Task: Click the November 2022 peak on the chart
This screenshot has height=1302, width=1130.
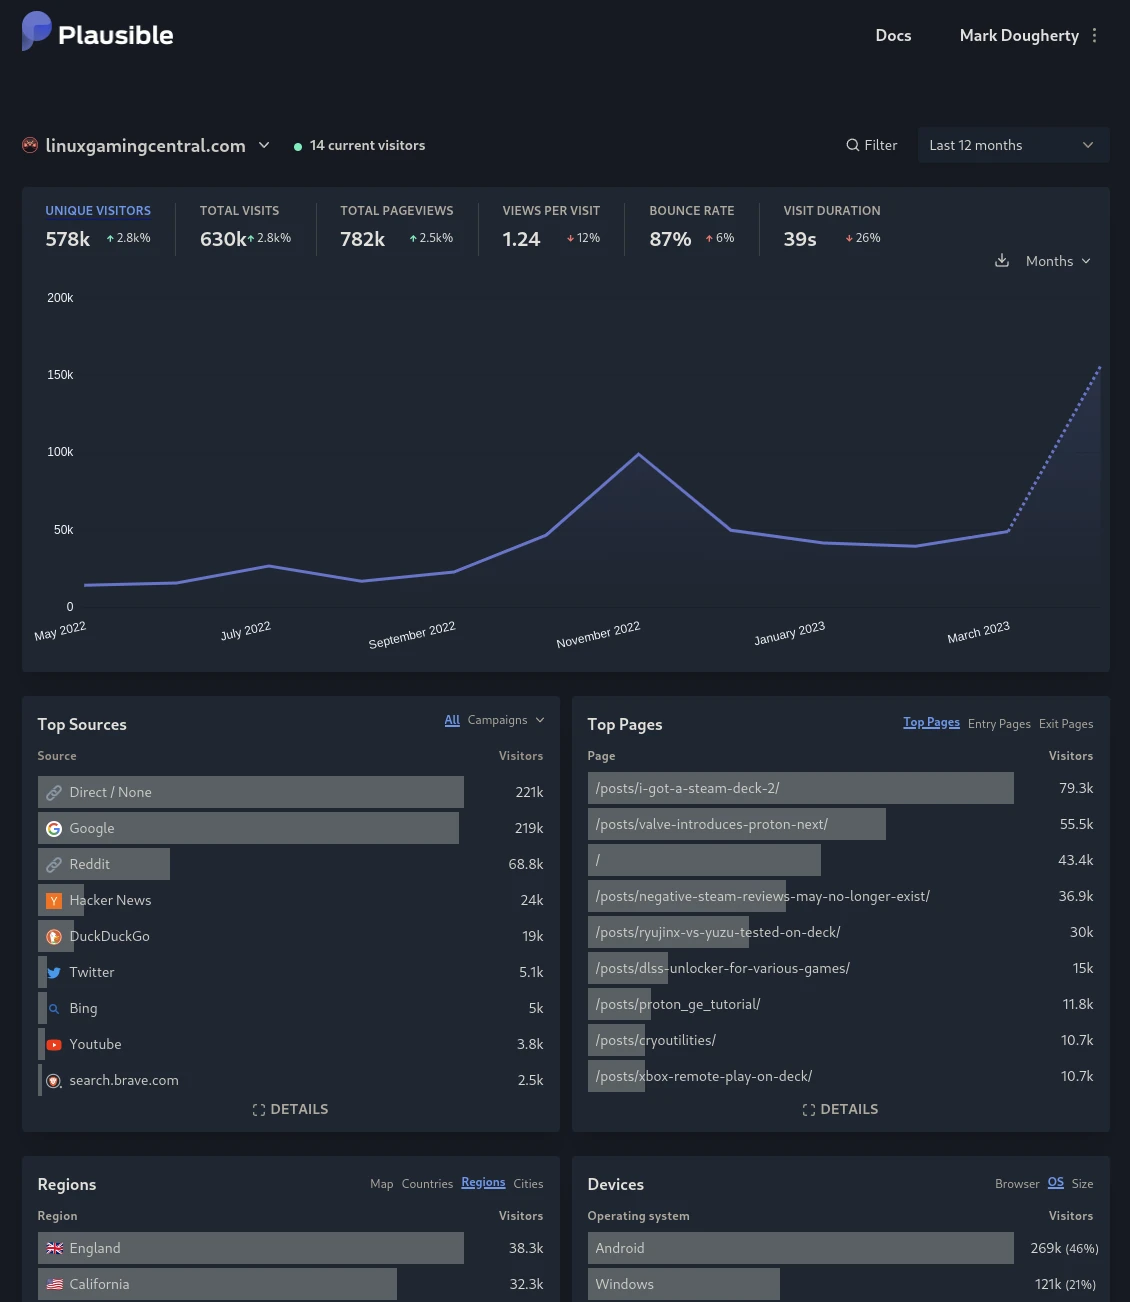Action: 639,454
